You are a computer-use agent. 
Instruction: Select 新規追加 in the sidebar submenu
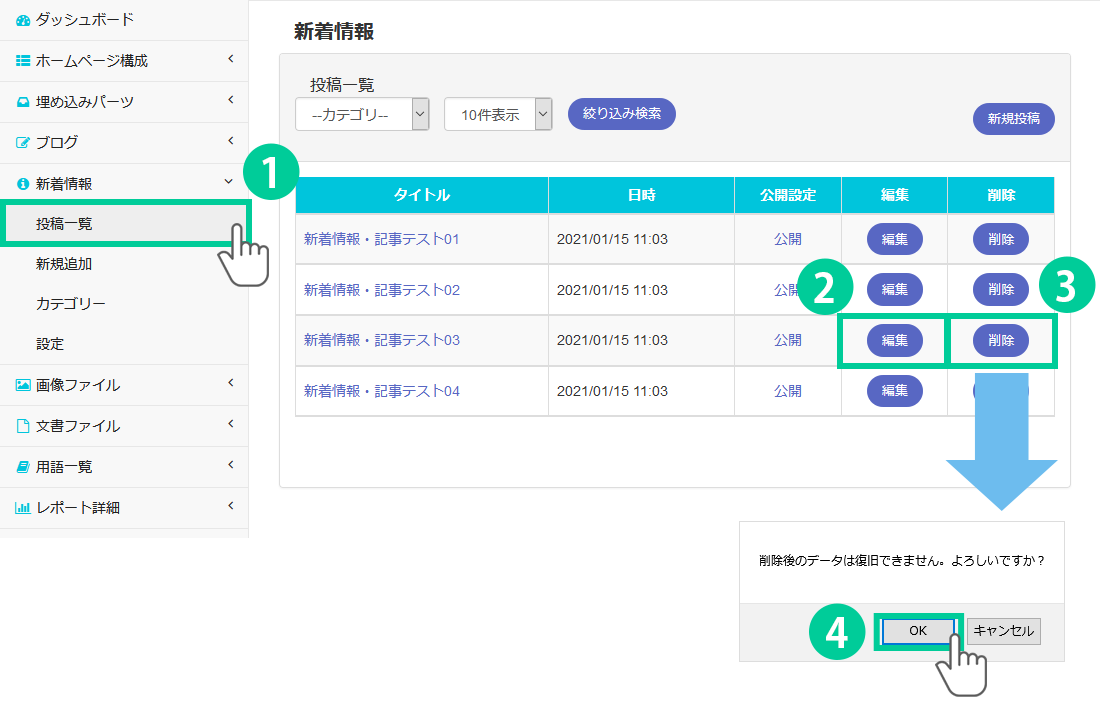[64, 264]
